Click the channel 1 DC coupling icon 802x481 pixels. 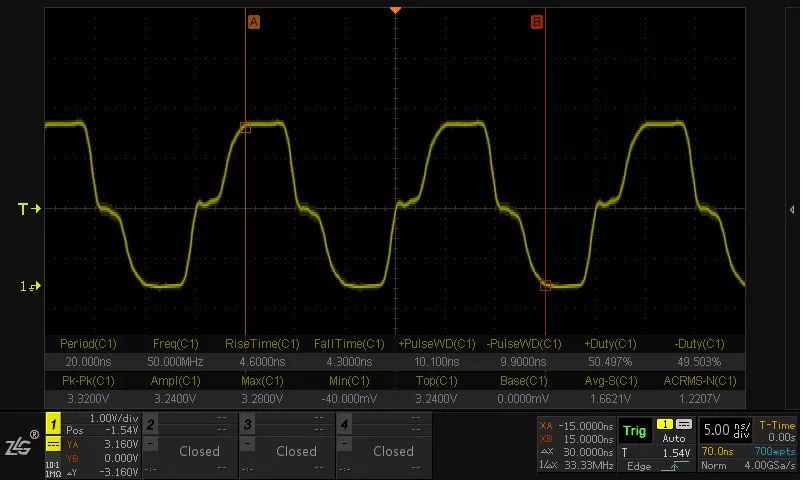(x=53, y=444)
